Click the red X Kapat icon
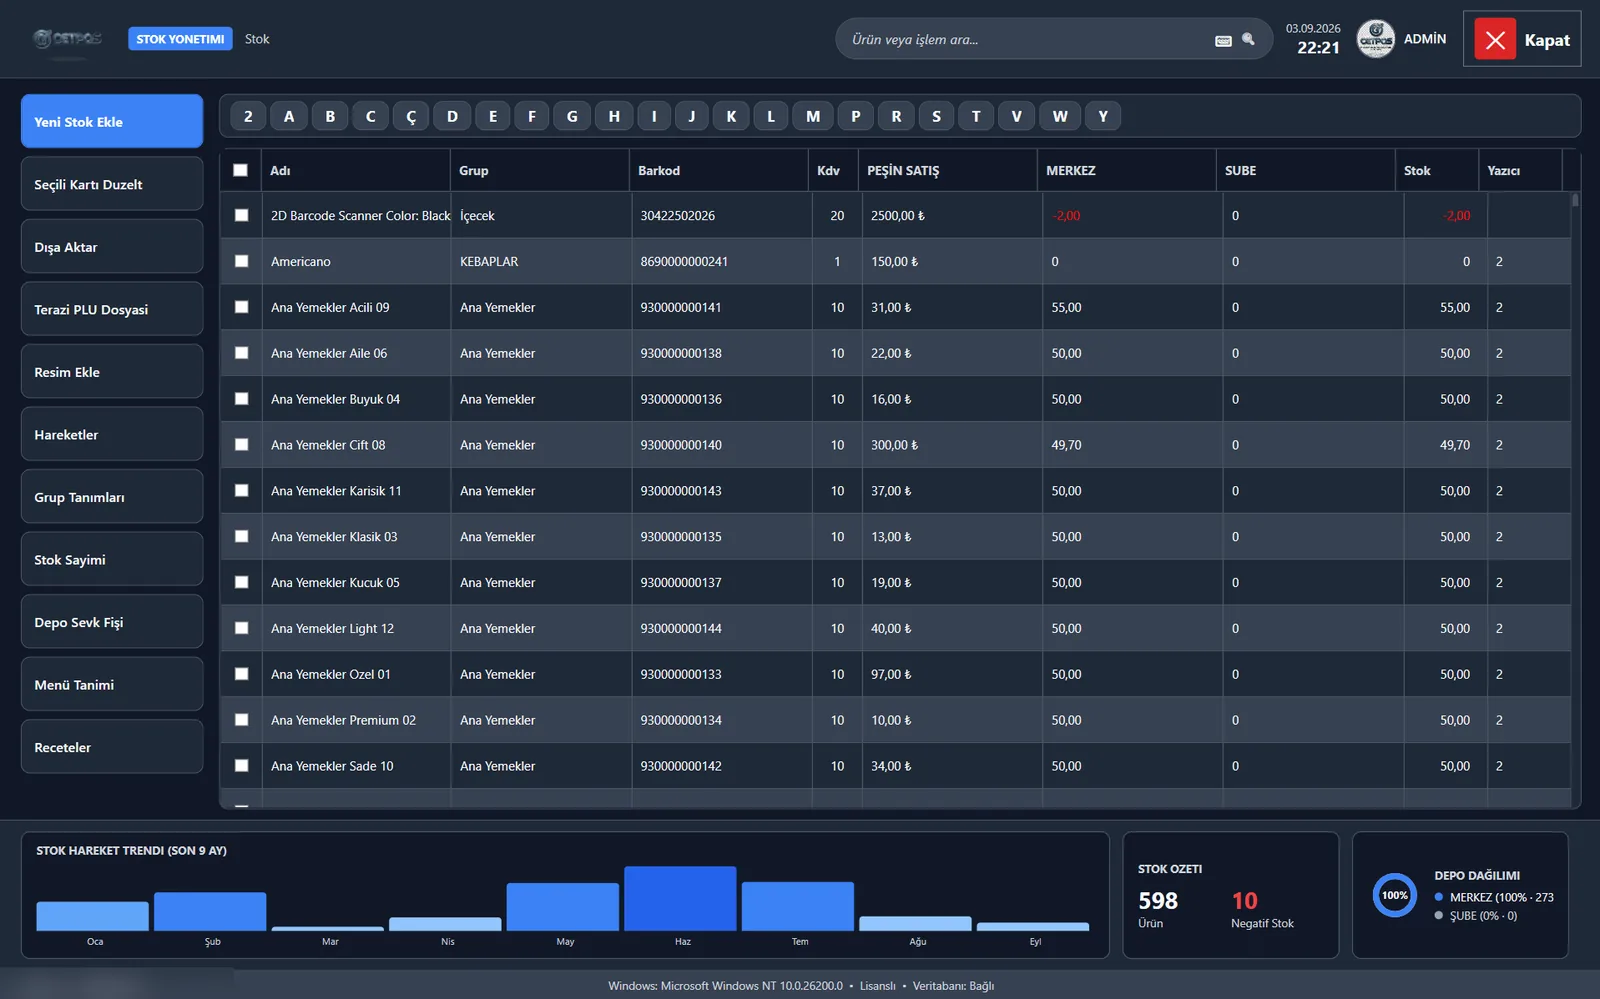This screenshot has width=1600, height=999. click(x=1495, y=40)
